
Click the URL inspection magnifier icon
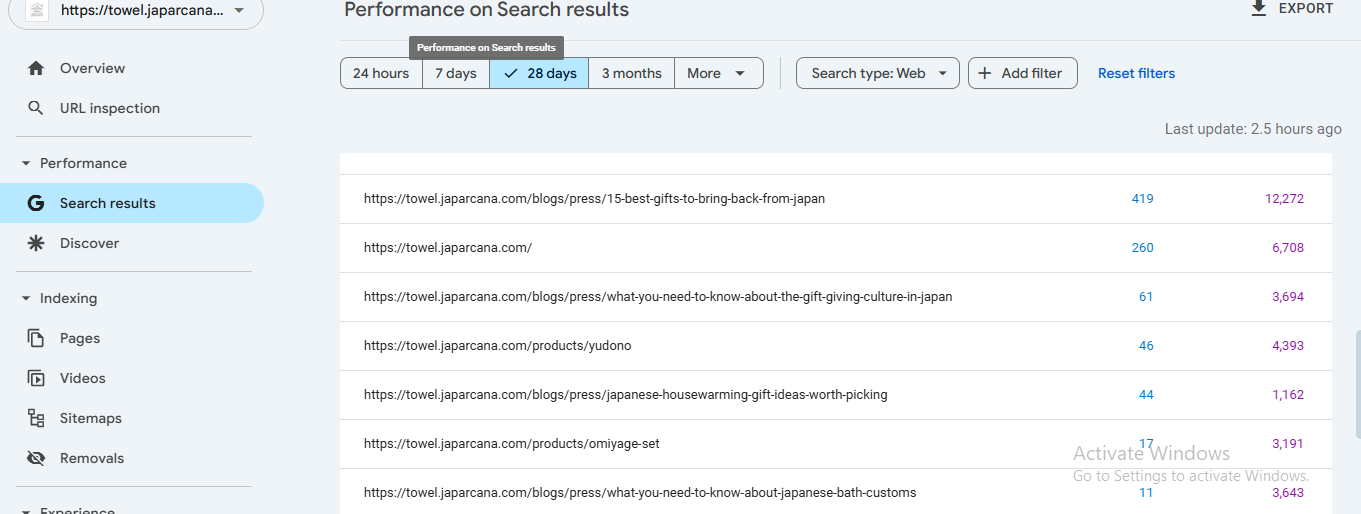36,108
